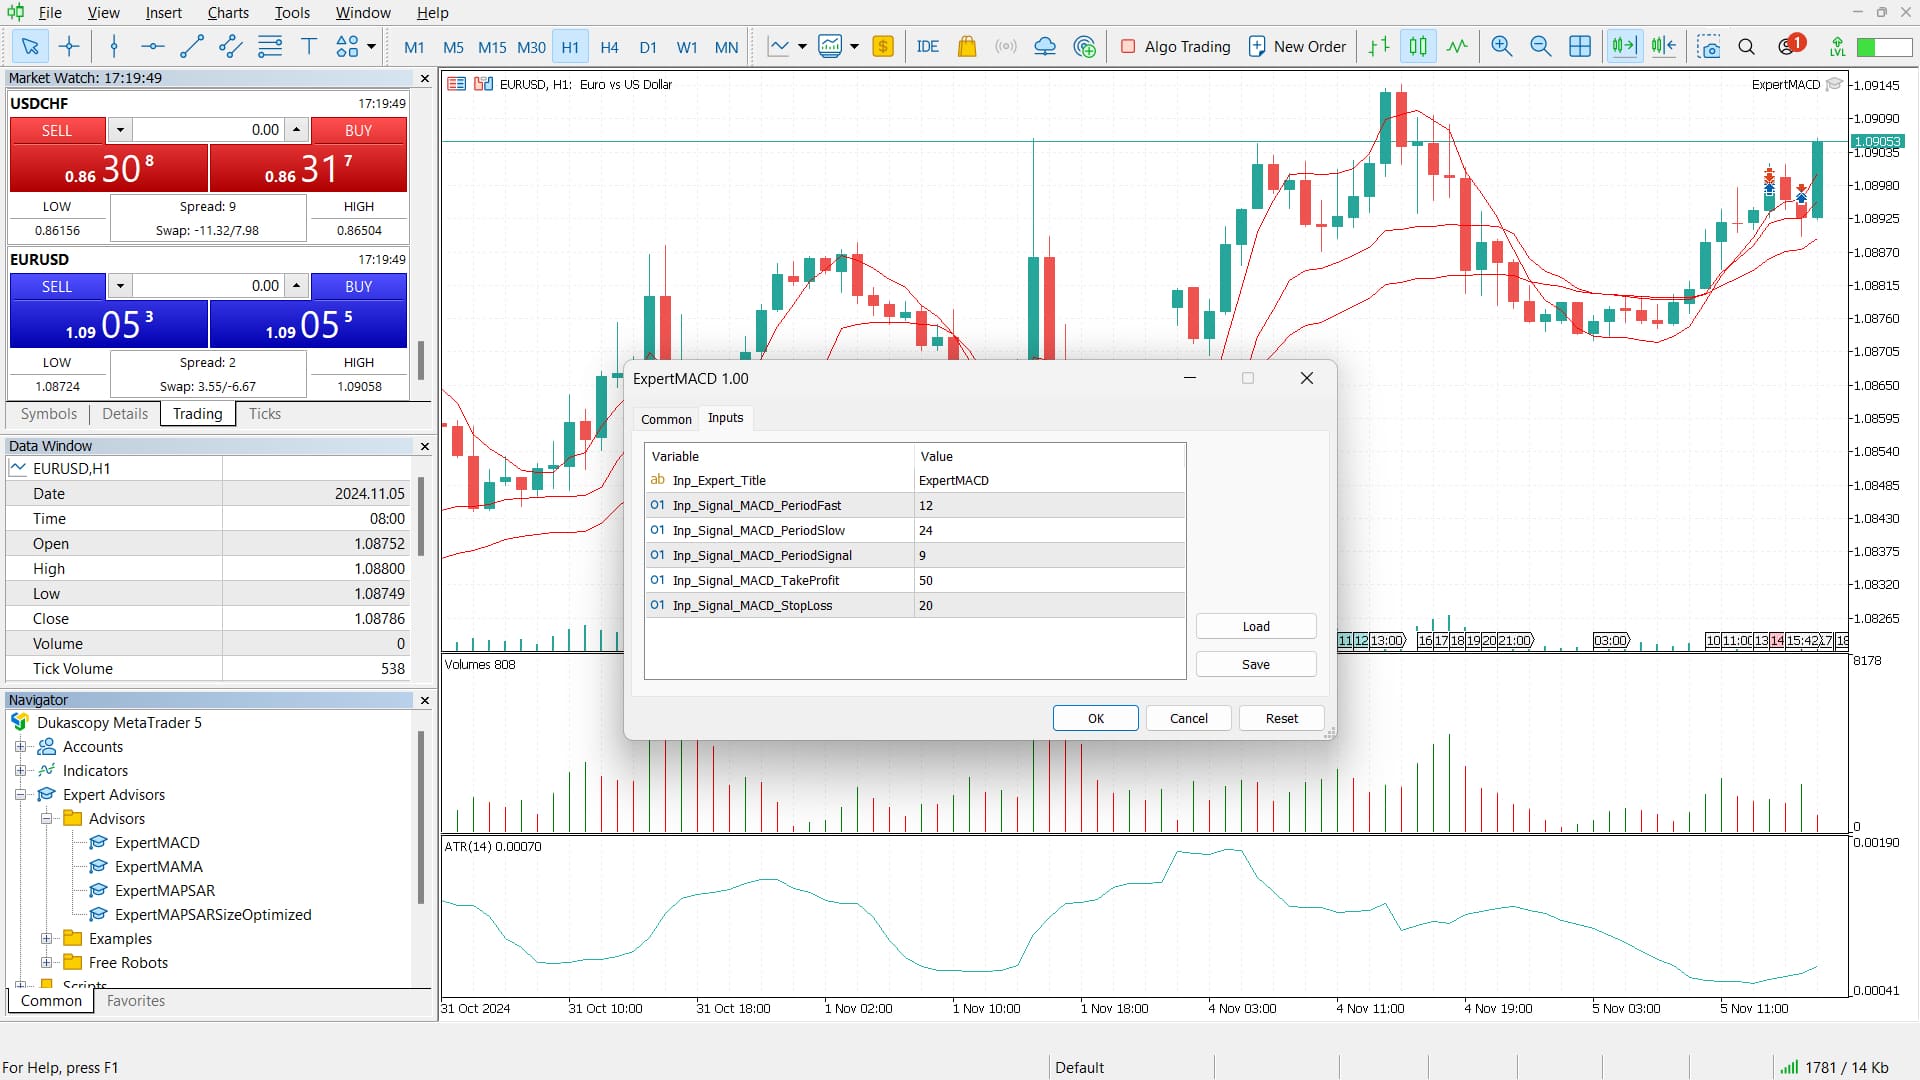The image size is (1920, 1080).
Task: Increase EURUSD volume with up arrow
Action: [296, 286]
